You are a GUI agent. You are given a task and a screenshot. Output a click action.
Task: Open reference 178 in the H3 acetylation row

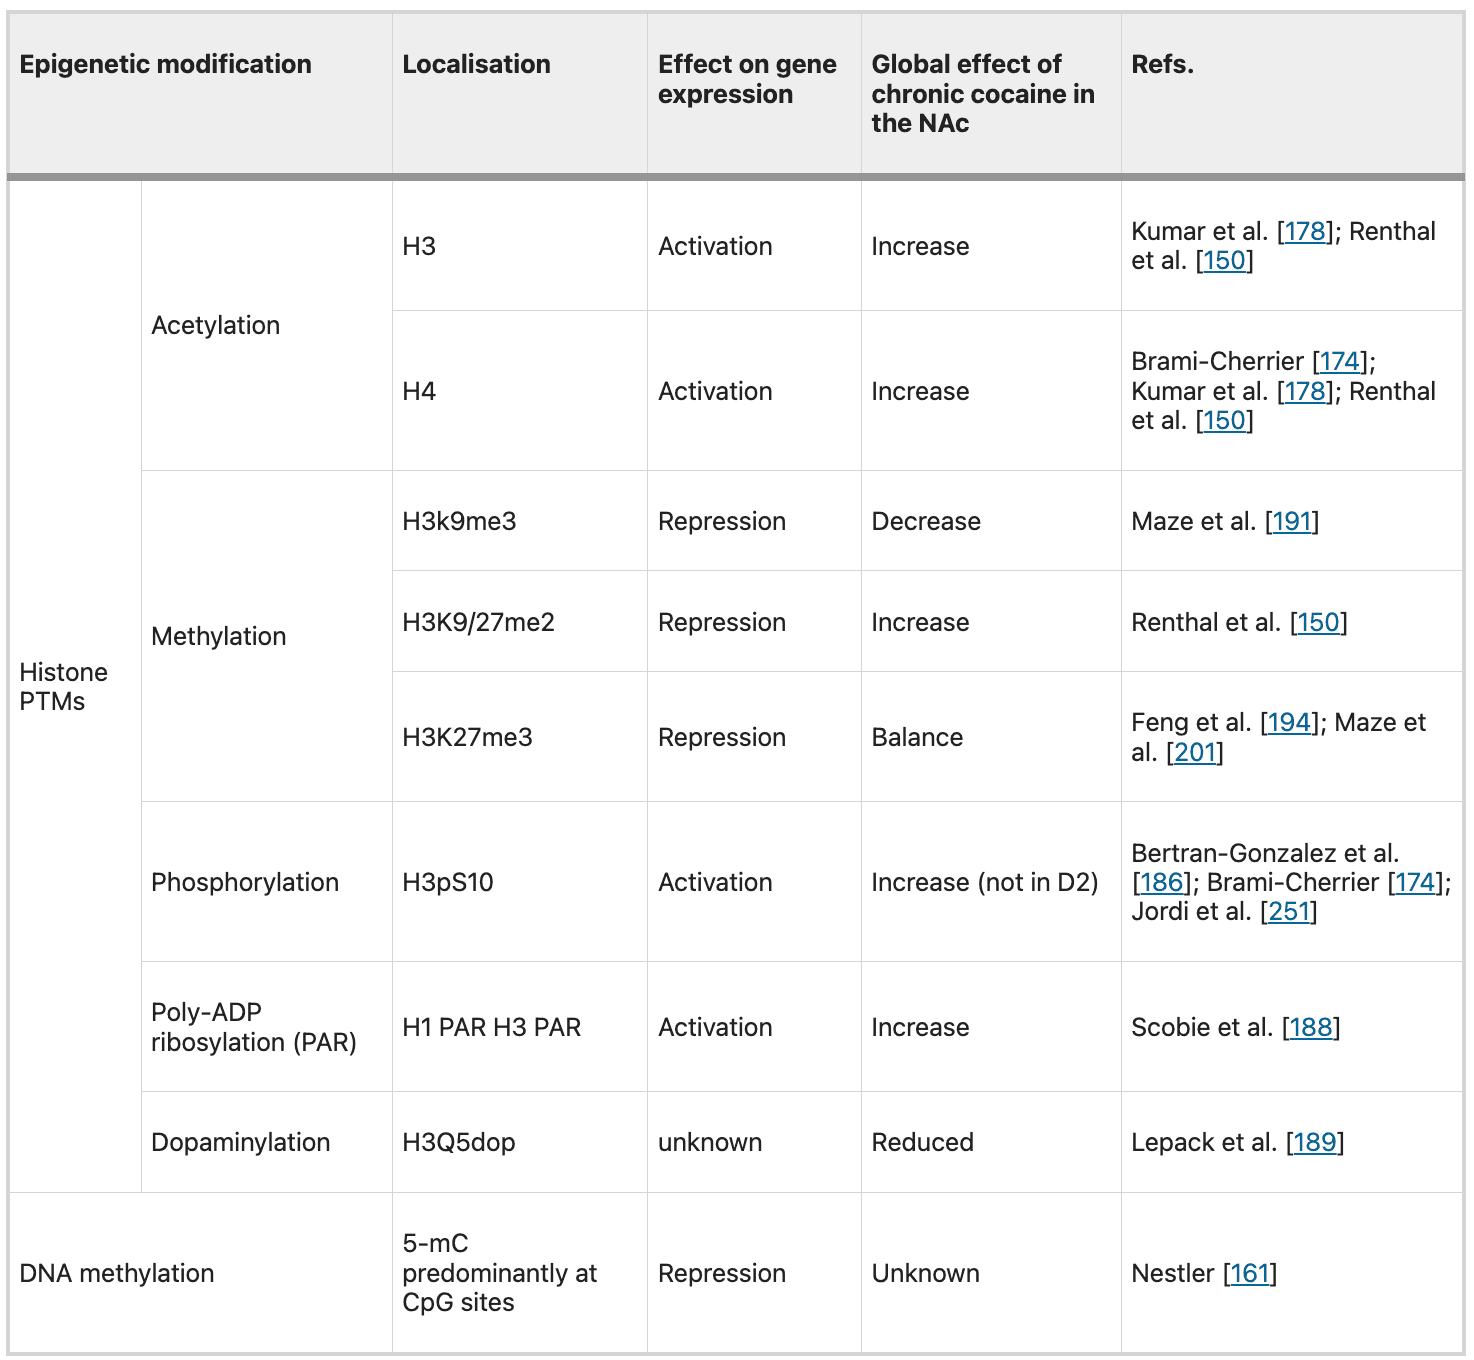click(1305, 231)
